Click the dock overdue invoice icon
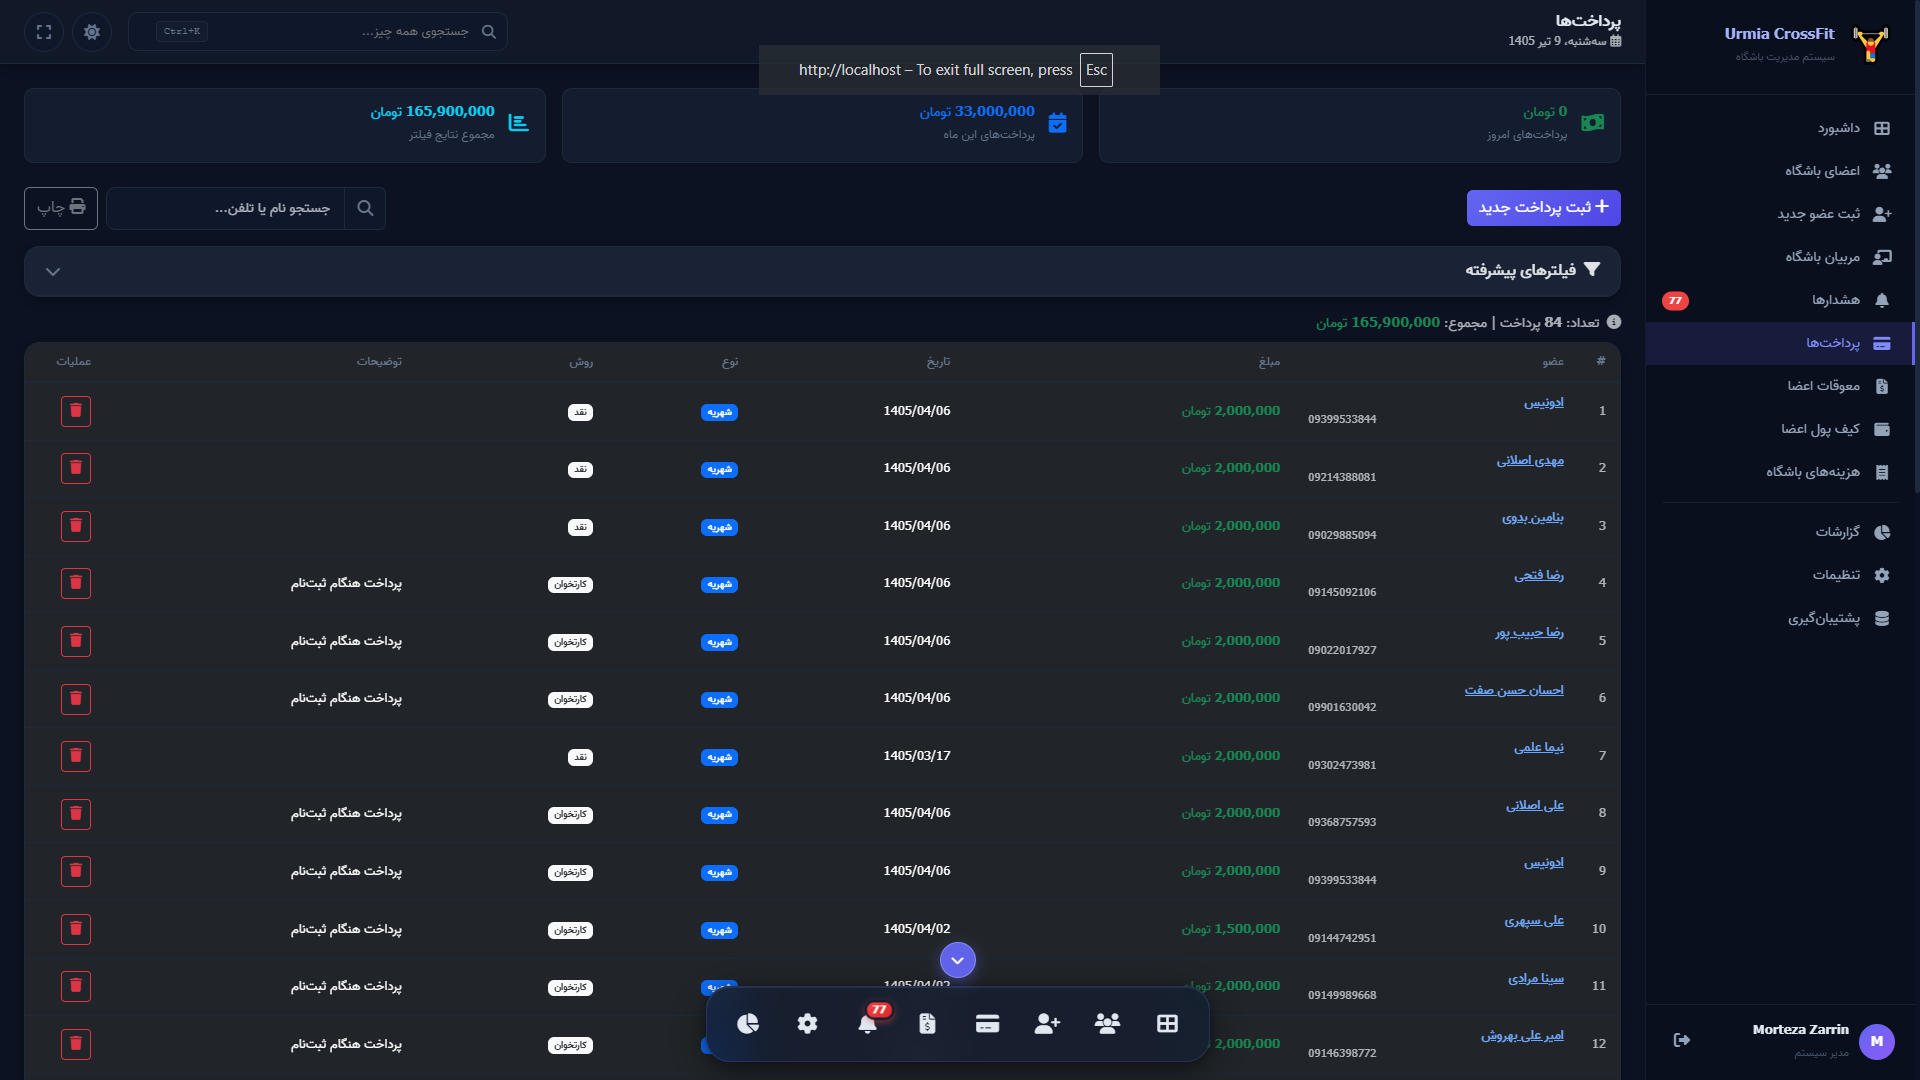This screenshot has width=1920, height=1080. coord(927,1023)
